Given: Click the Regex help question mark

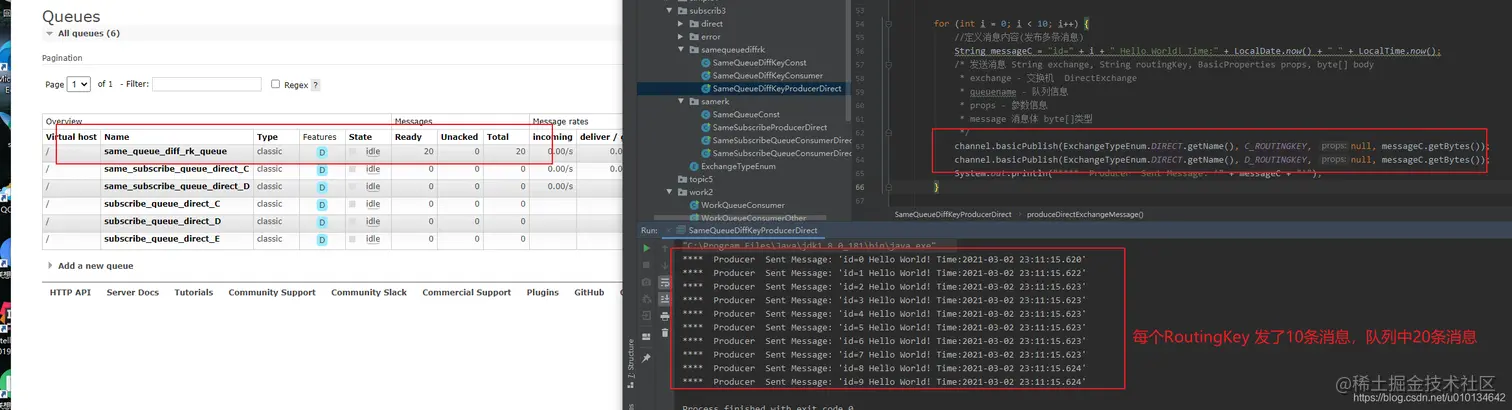Looking at the screenshot, I should 316,86.
